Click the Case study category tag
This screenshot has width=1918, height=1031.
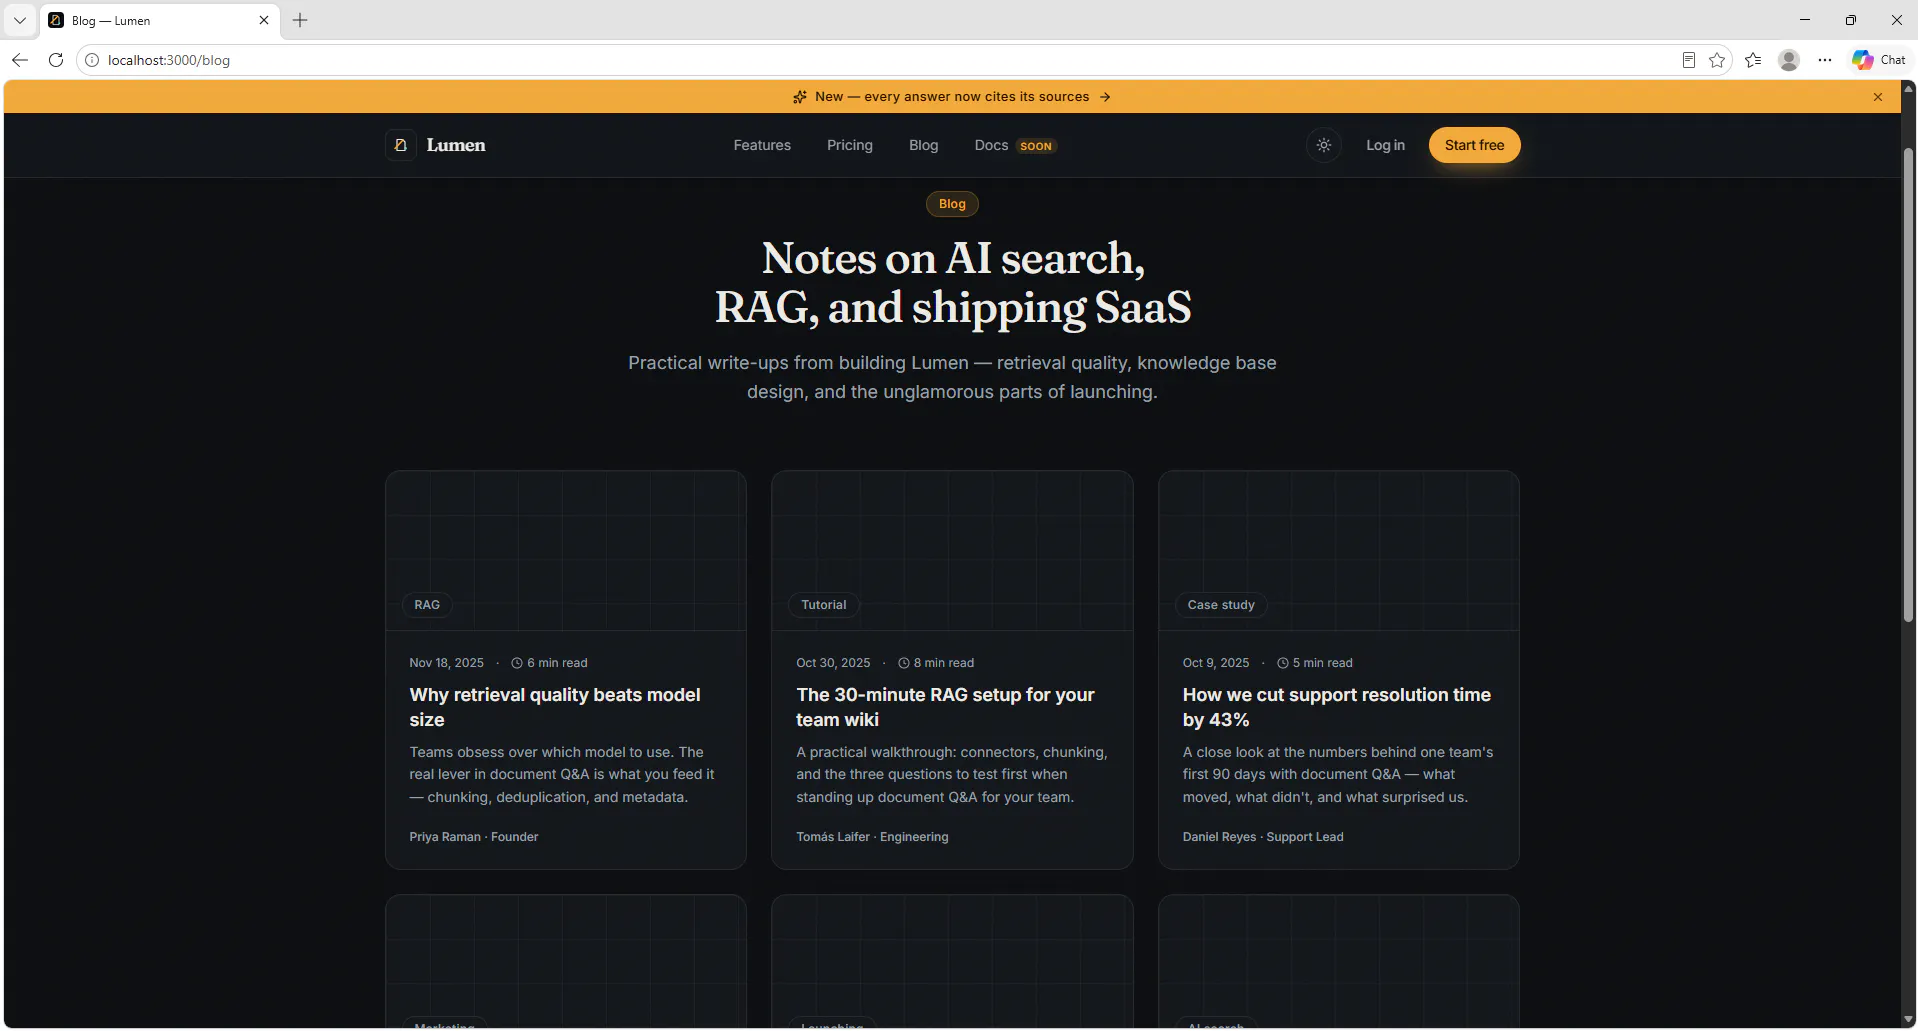1221,605
